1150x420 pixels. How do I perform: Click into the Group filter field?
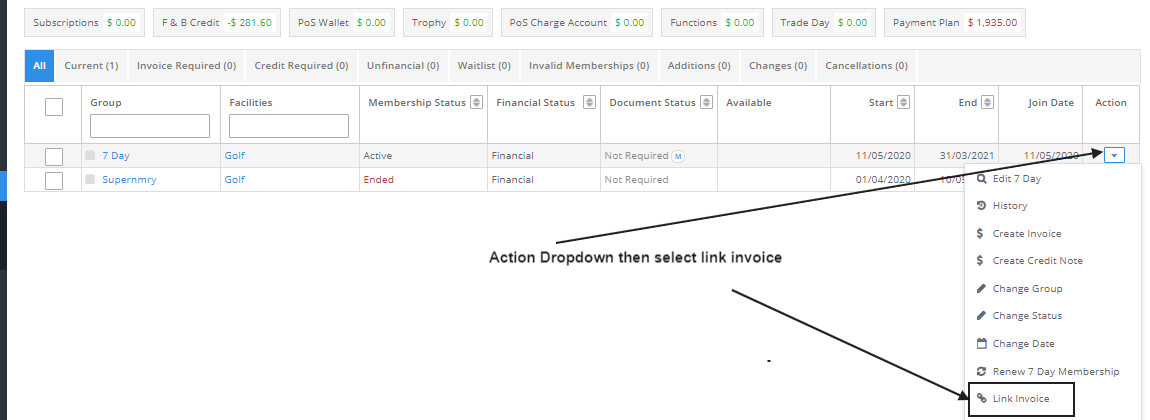(x=150, y=126)
